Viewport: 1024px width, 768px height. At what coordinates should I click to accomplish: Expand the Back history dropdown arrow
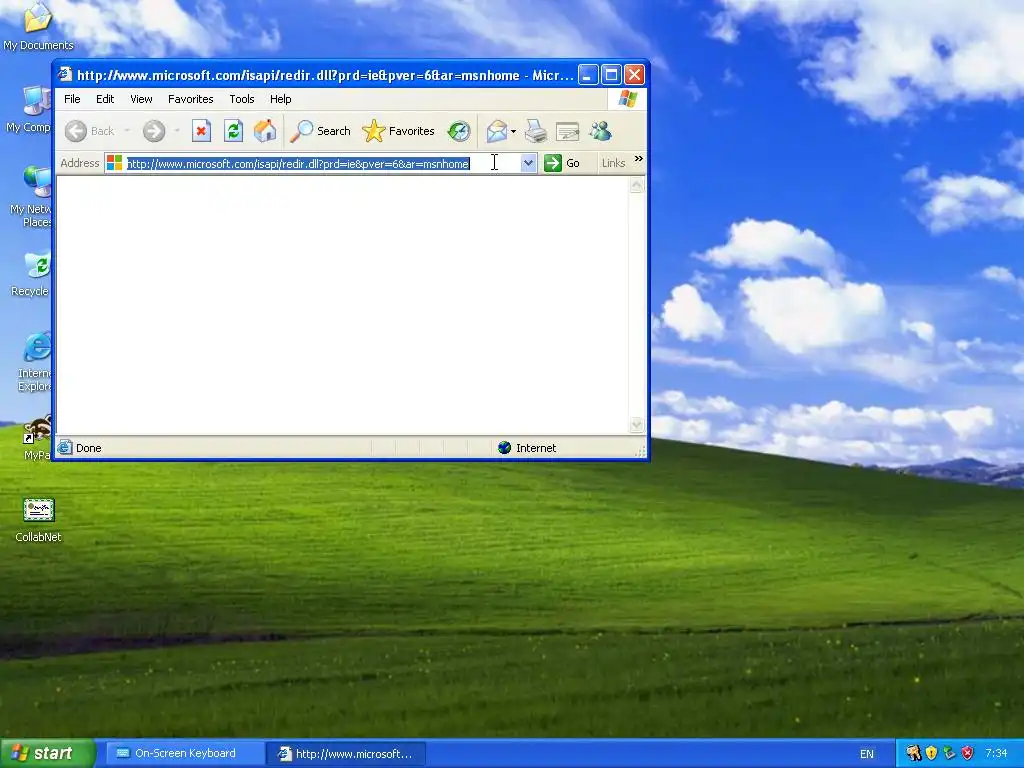[127, 131]
